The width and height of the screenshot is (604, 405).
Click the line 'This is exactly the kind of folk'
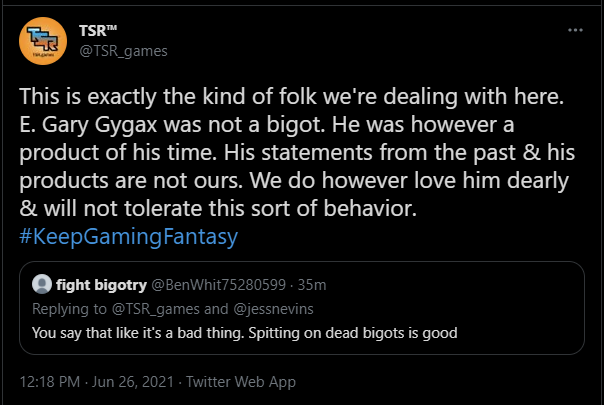(x=168, y=96)
